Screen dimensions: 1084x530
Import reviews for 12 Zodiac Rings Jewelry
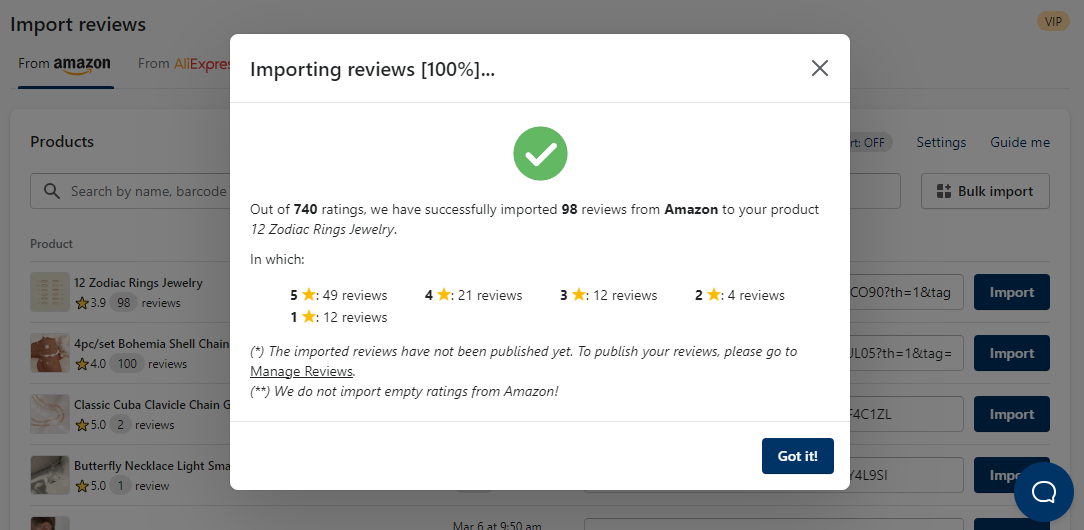coord(1011,293)
